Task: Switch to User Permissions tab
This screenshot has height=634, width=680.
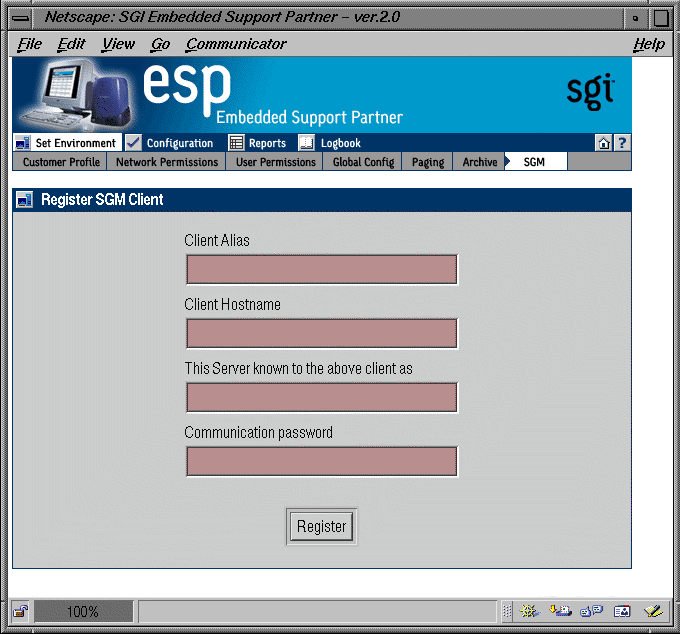Action: pos(275,162)
